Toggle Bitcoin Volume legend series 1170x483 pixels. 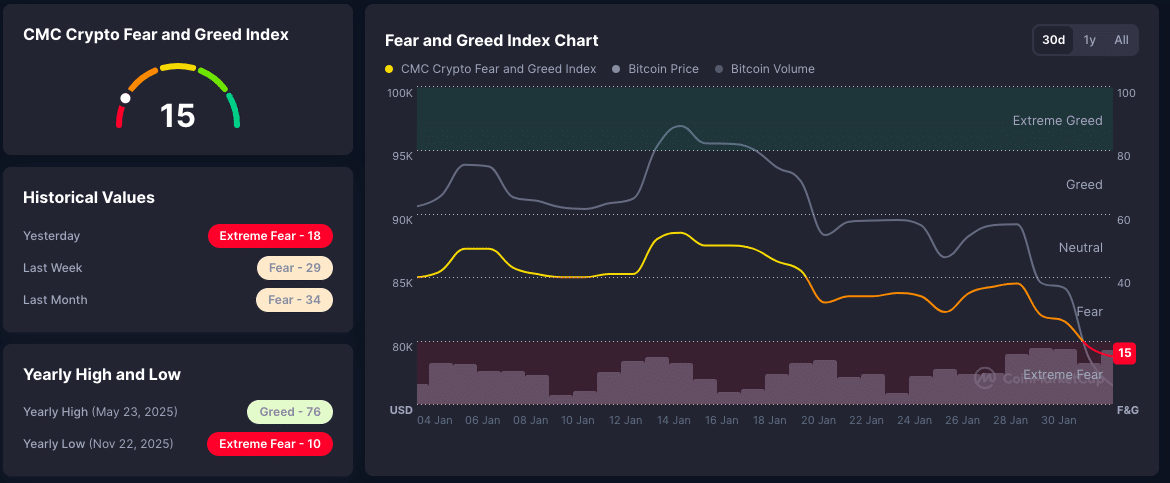coord(772,69)
